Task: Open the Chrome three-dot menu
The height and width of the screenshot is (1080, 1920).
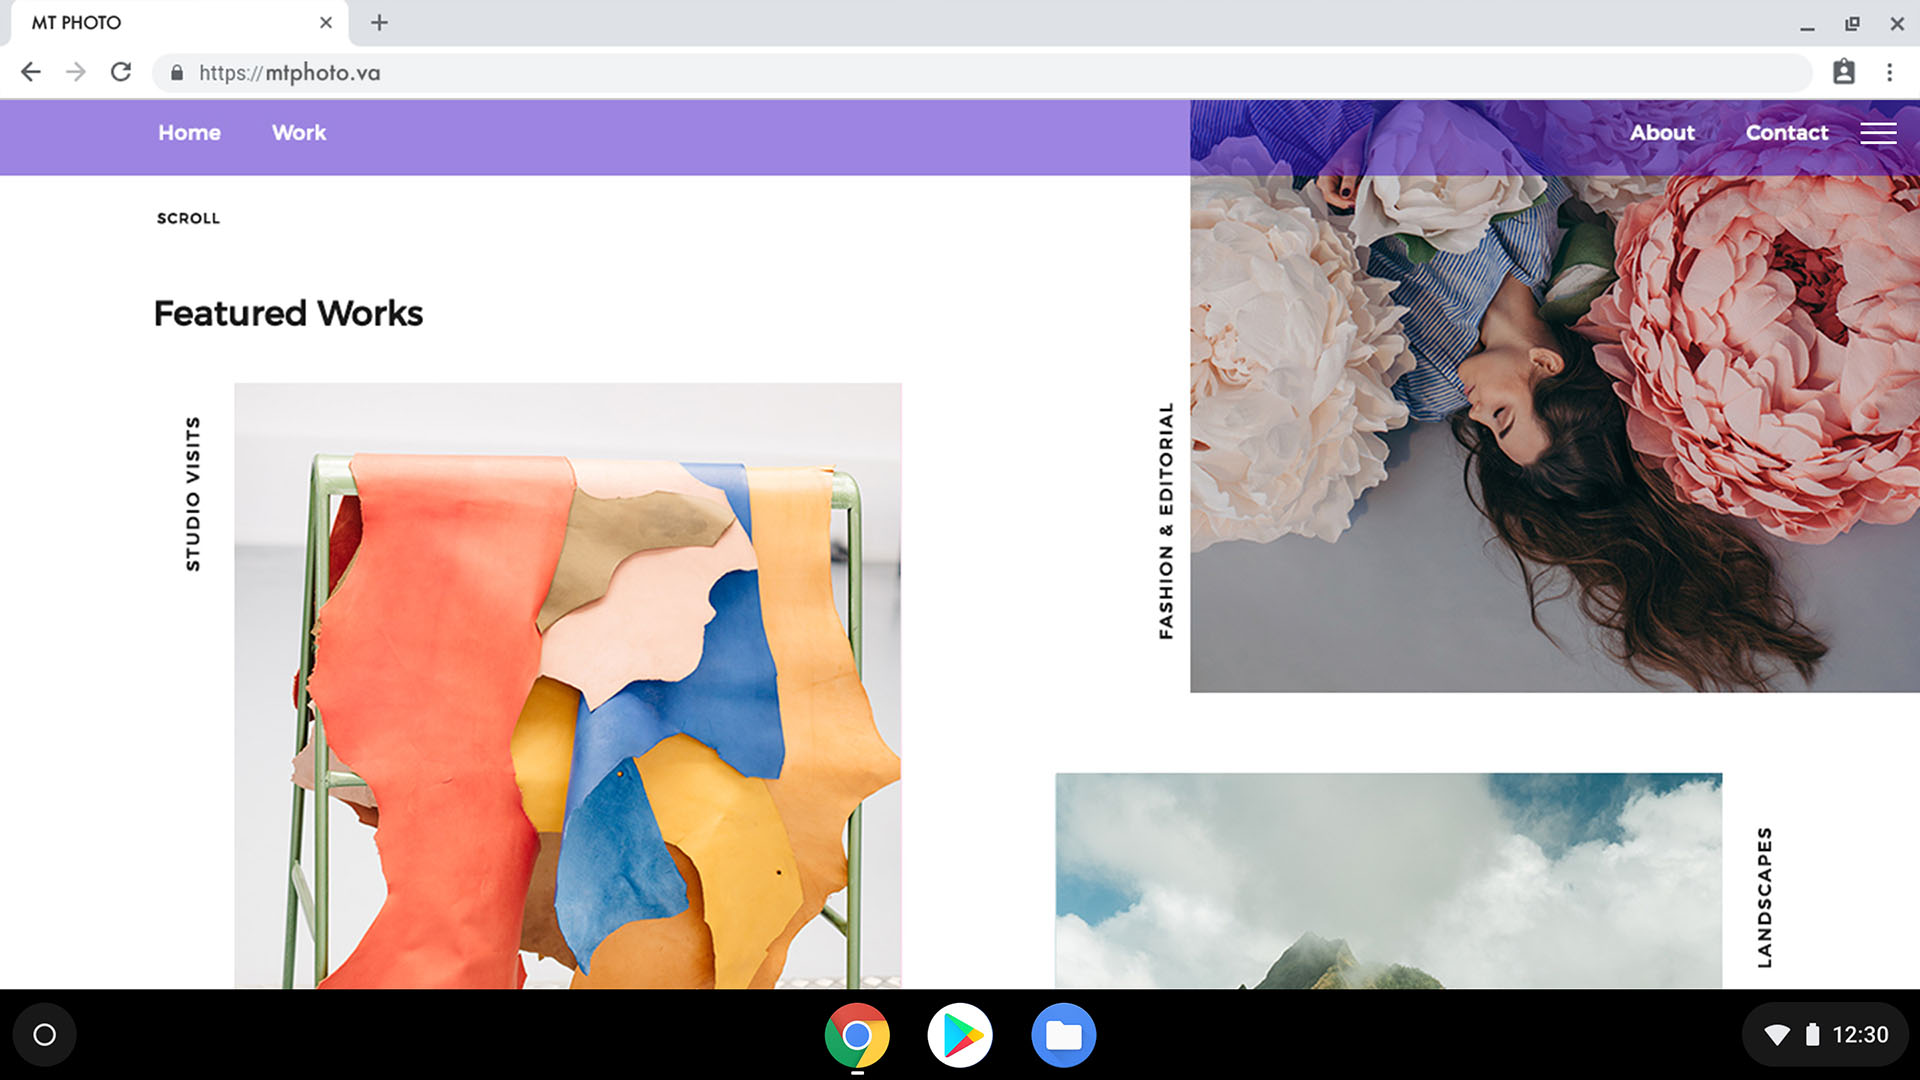Action: tap(1889, 72)
